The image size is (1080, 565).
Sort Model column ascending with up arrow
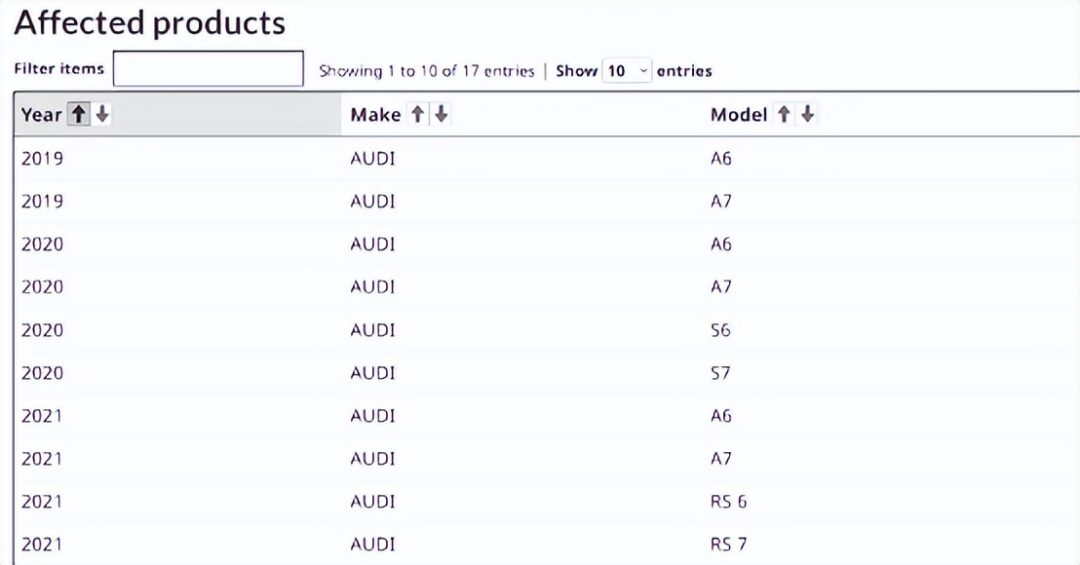pos(784,114)
